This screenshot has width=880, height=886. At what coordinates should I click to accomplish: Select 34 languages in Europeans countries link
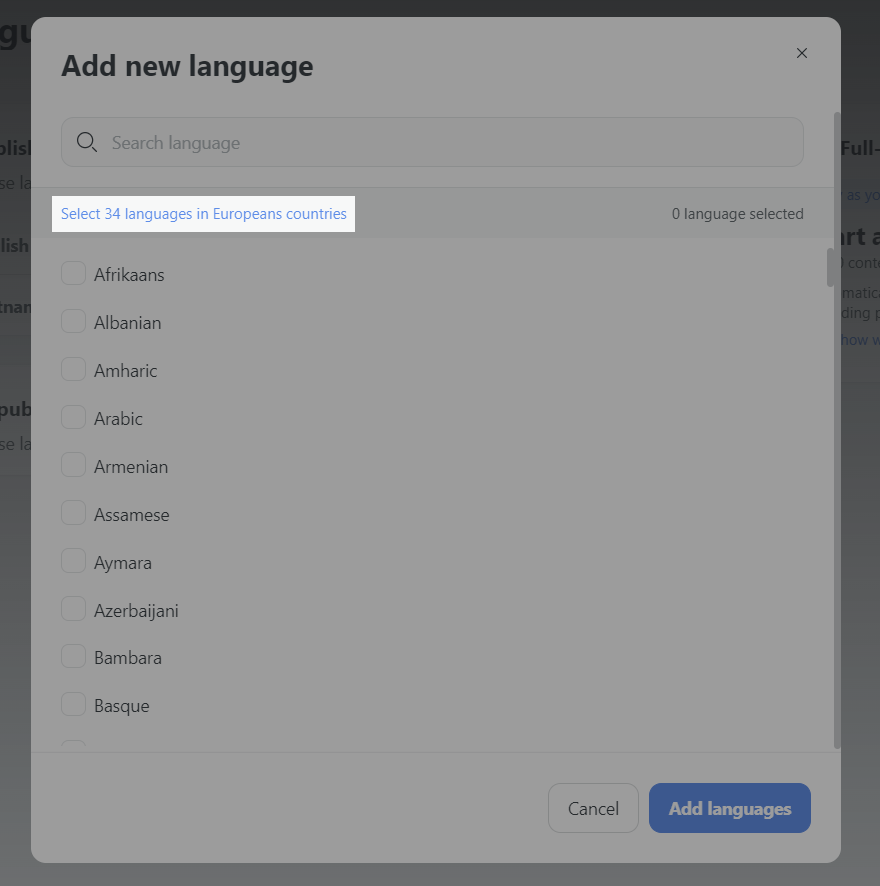click(x=204, y=214)
